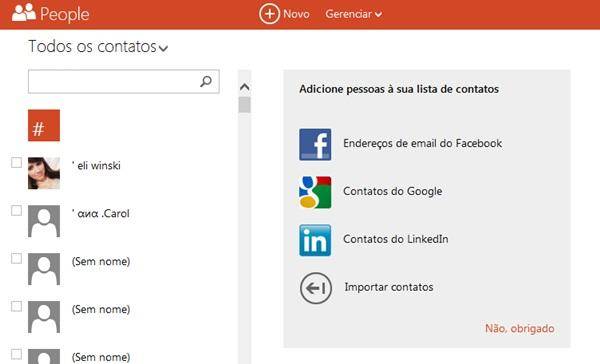Click the contact search input field

[x=124, y=81]
